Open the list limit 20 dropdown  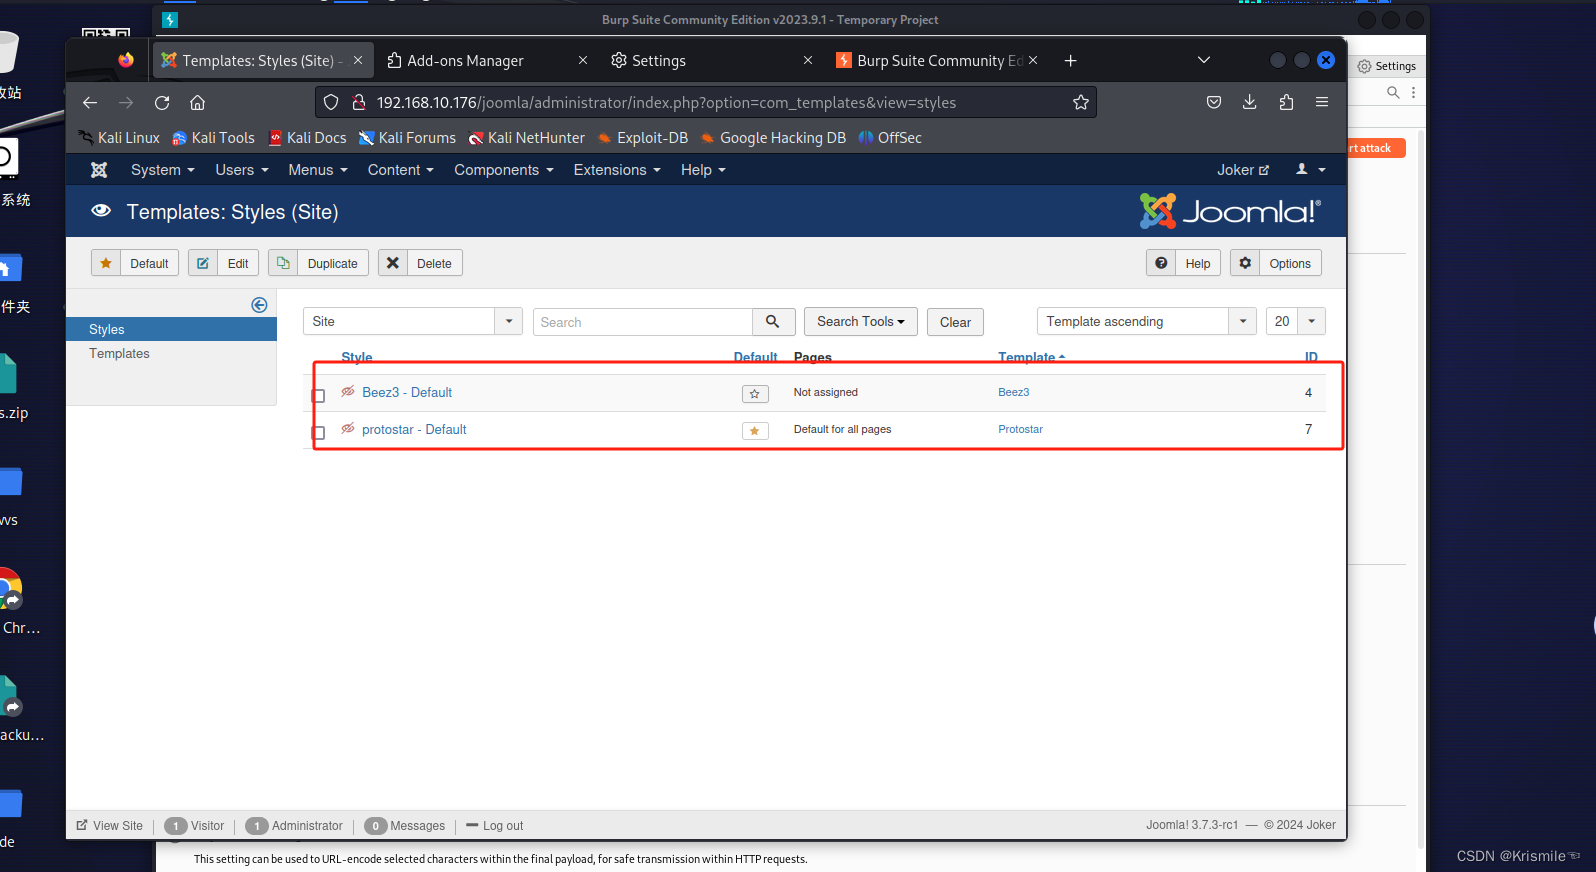(x=1296, y=321)
